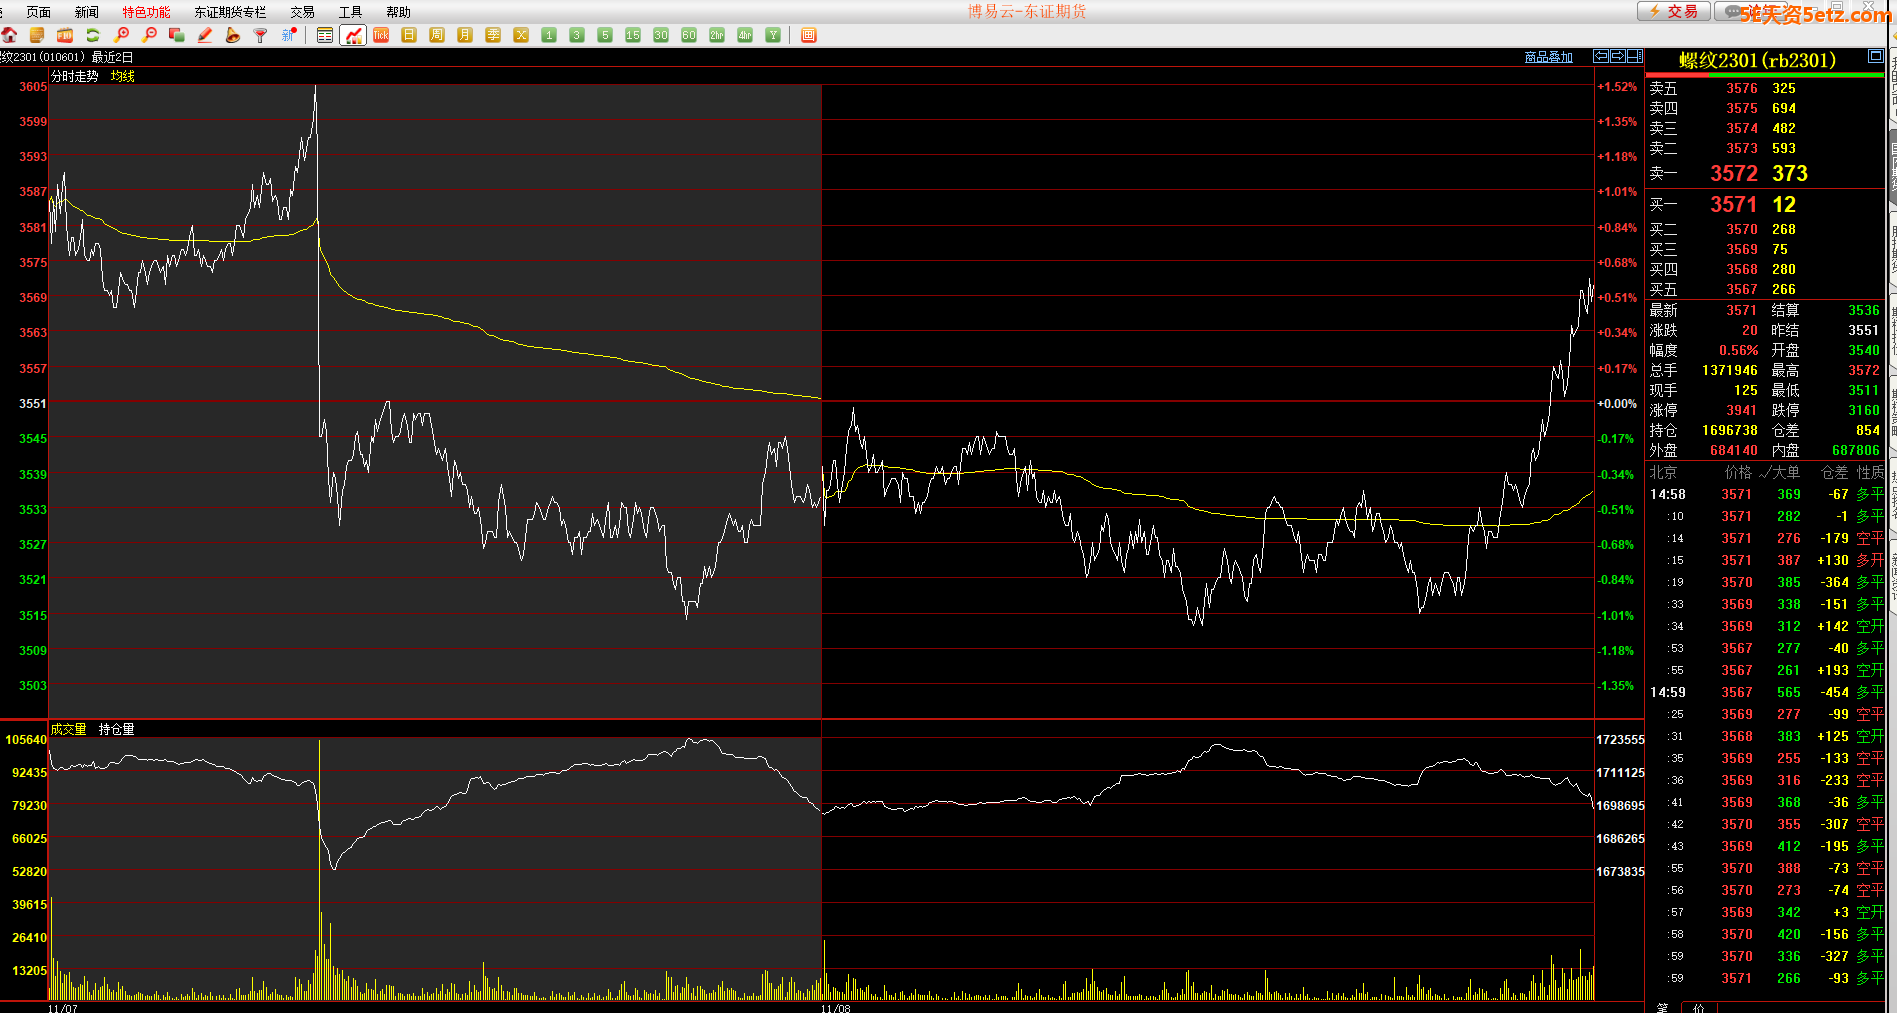This screenshot has height=1013, width=1897.
Task: Select the 4hr period icon
Action: [x=745, y=35]
